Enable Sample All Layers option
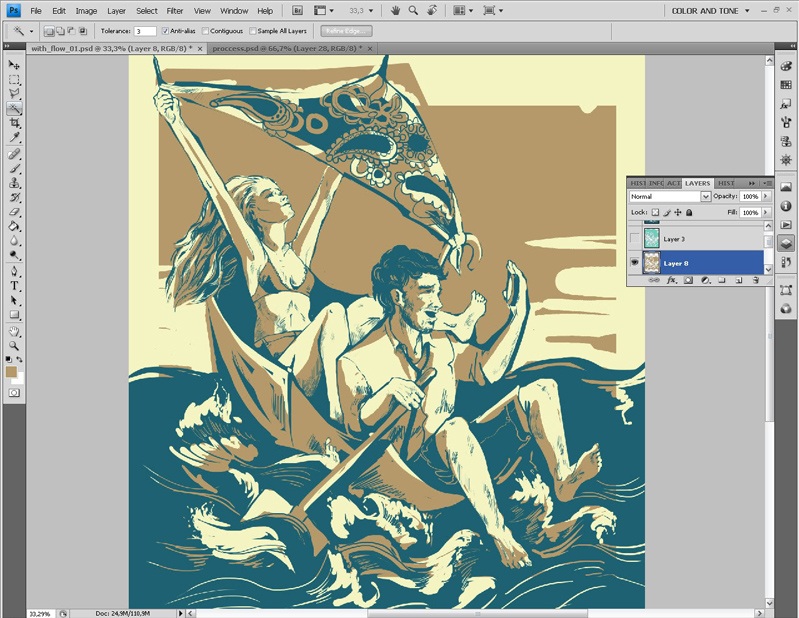This screenshot has width=799, height=618. click(x=254, y=31)
